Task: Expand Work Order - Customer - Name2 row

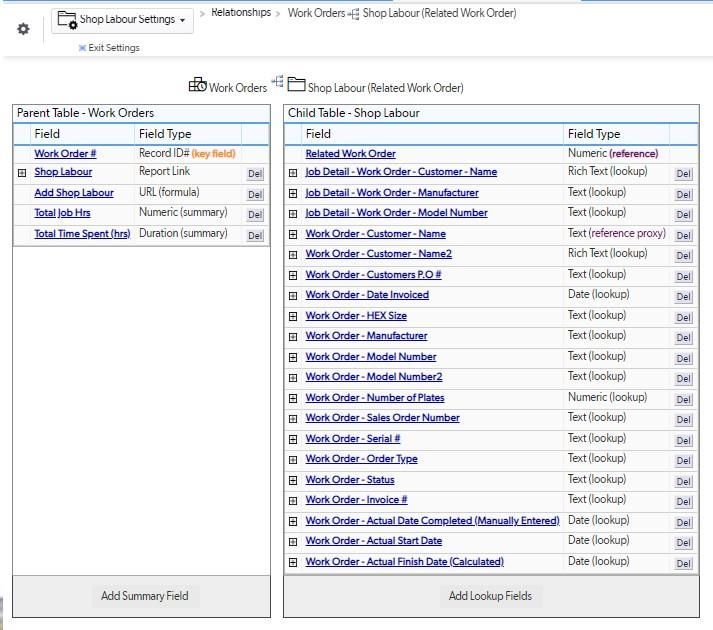Action: coord(293,255)
